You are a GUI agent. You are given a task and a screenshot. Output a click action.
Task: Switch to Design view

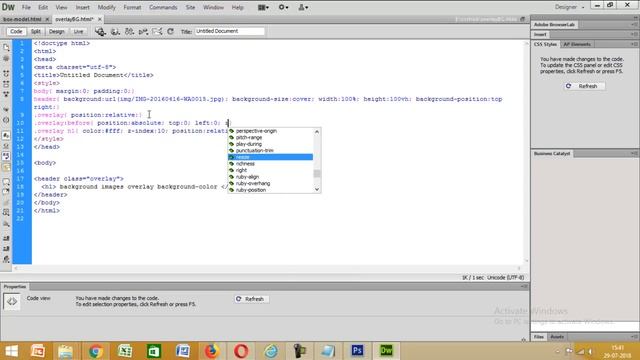point(56,31)
